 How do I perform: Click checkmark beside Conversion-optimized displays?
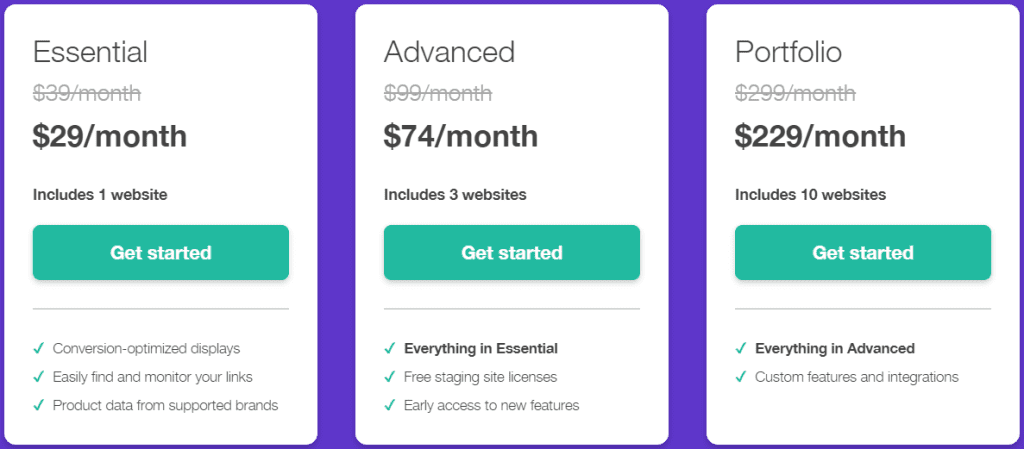click(39, 348)
